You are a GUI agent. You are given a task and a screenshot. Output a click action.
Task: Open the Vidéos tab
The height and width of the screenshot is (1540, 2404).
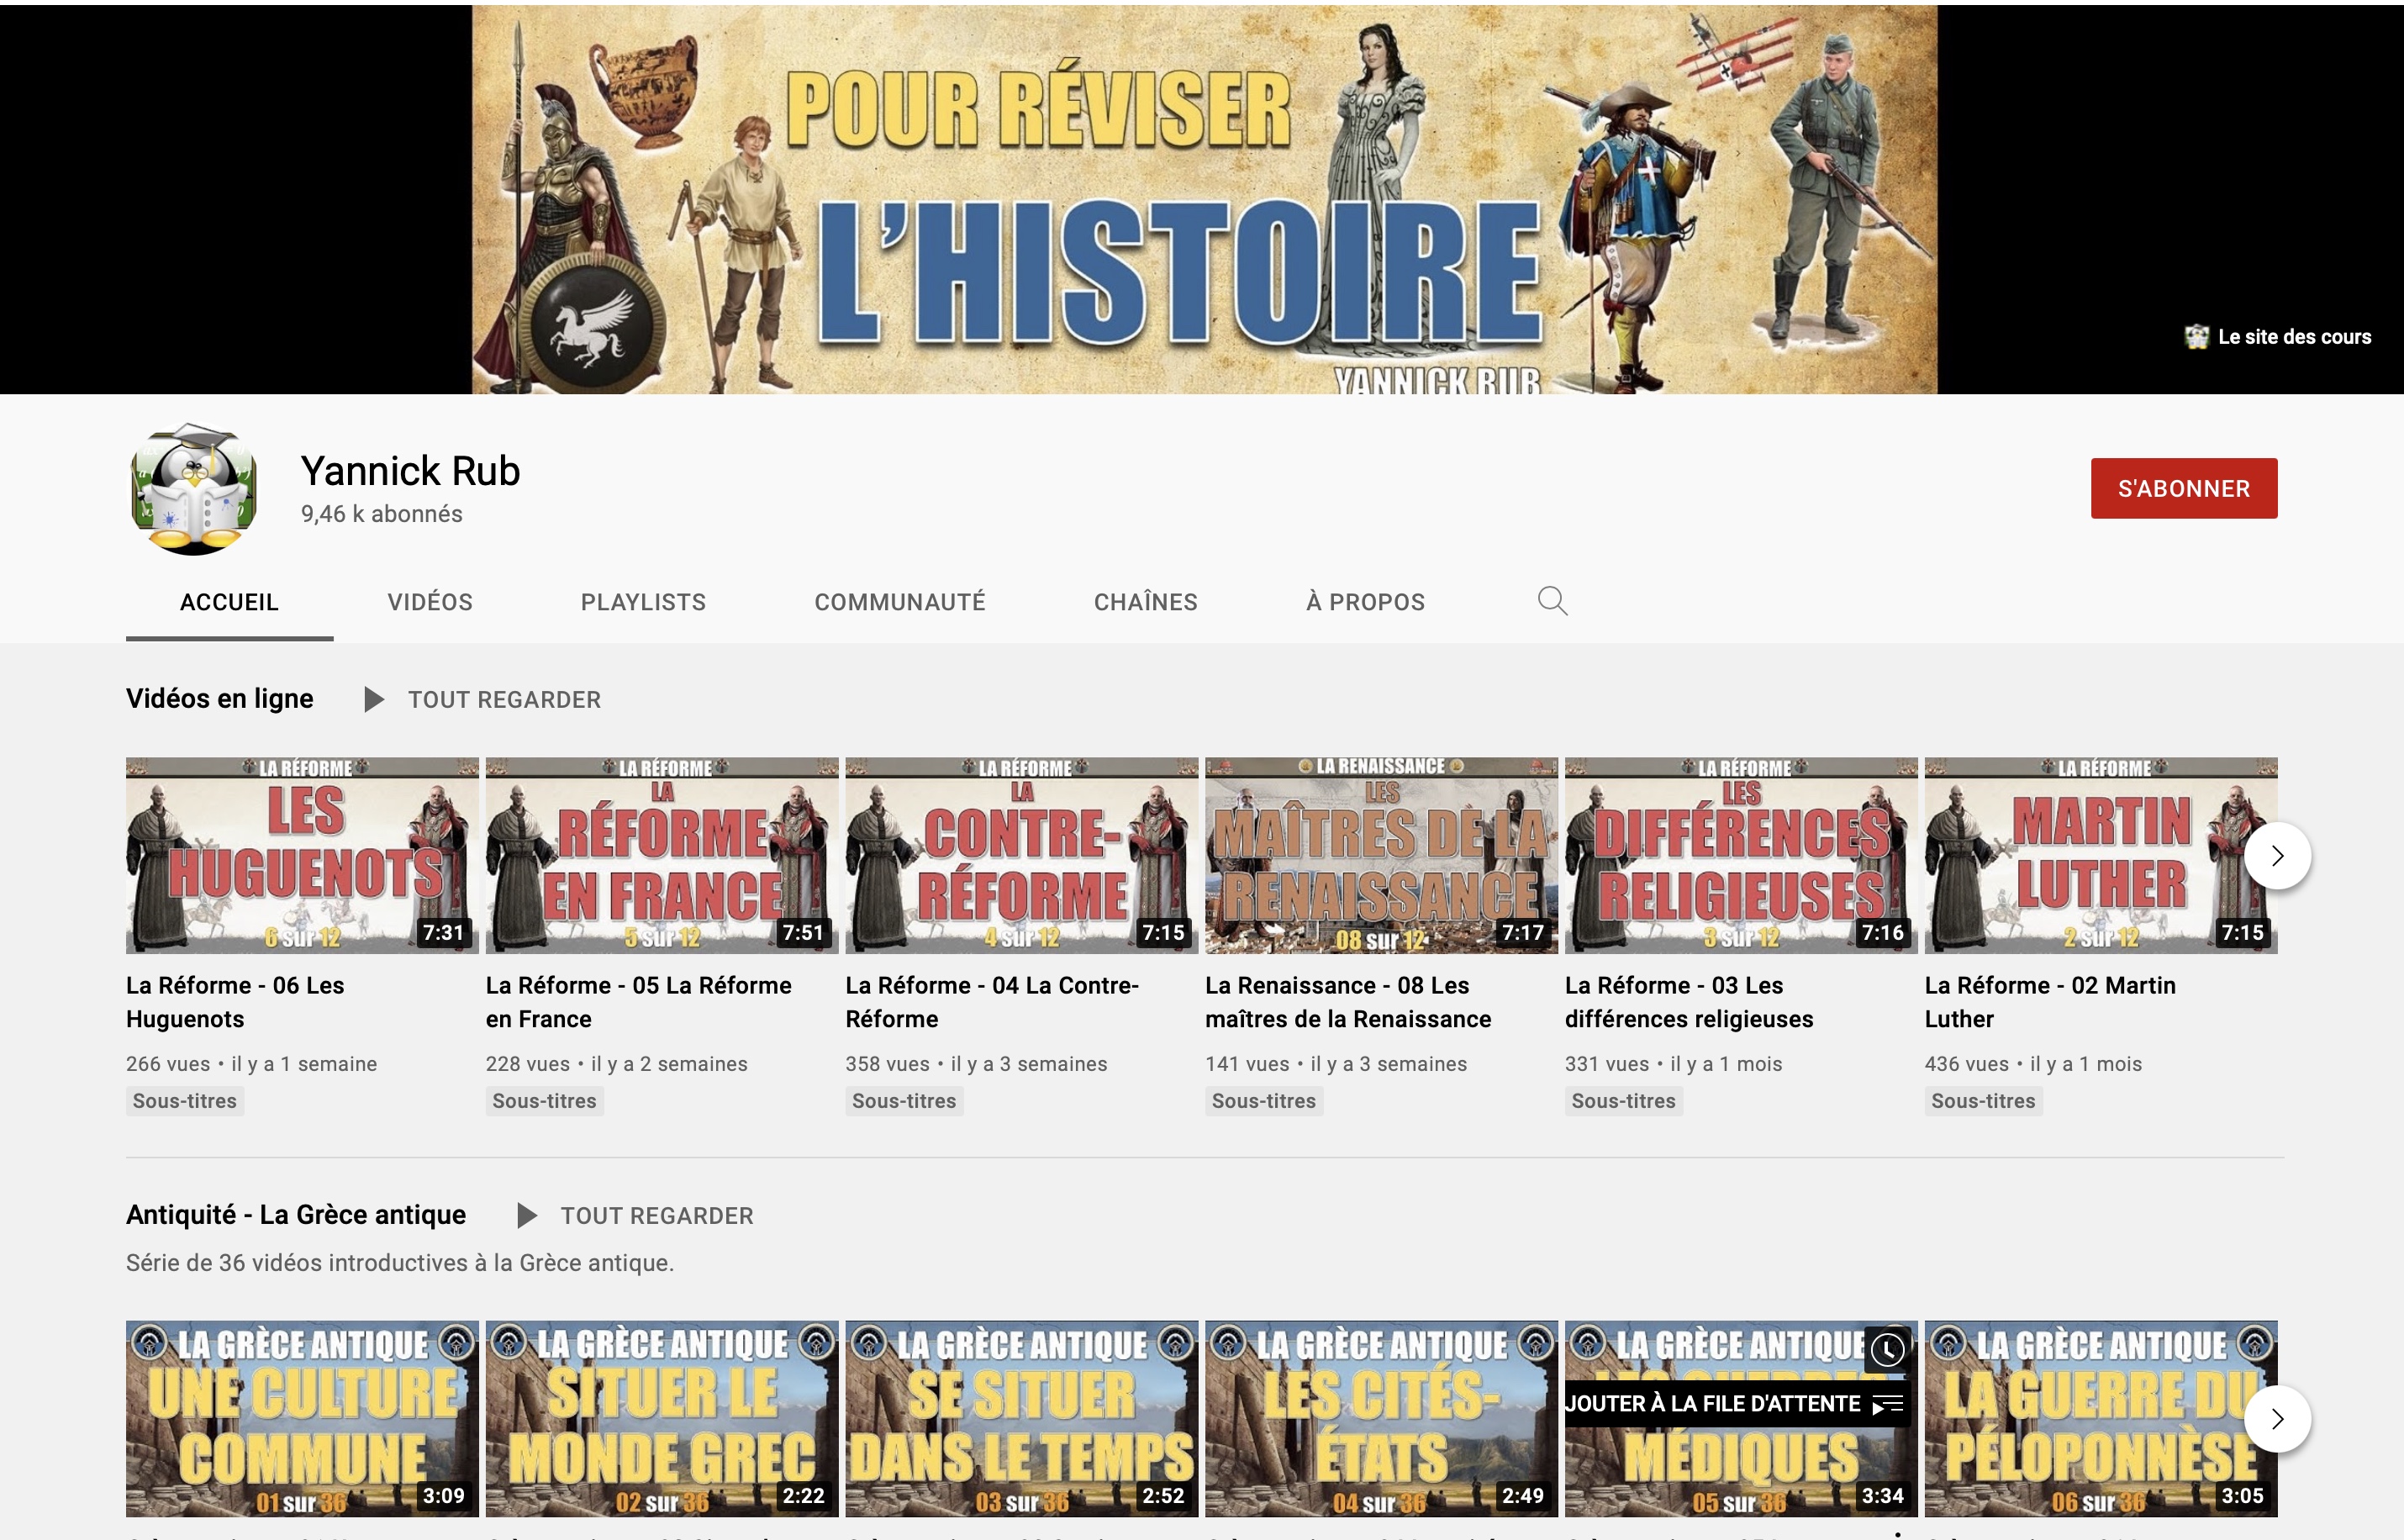tap(430, 602)
